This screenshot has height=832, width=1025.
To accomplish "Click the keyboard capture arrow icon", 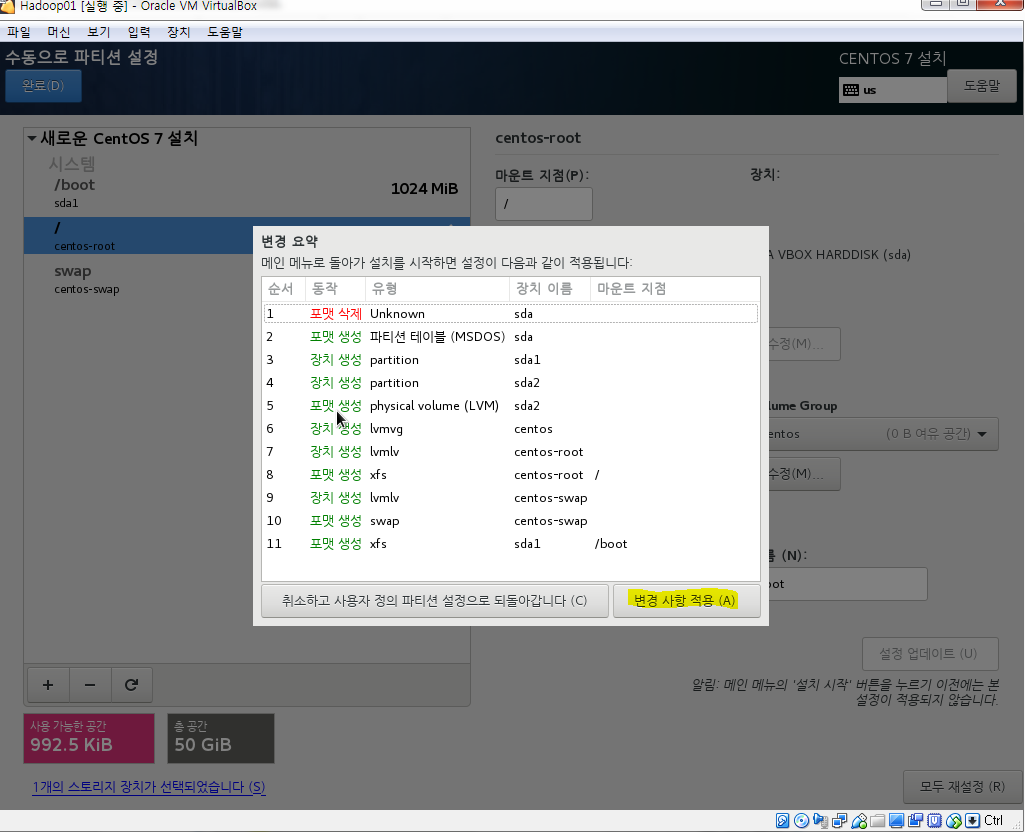I will pos(973,821).
